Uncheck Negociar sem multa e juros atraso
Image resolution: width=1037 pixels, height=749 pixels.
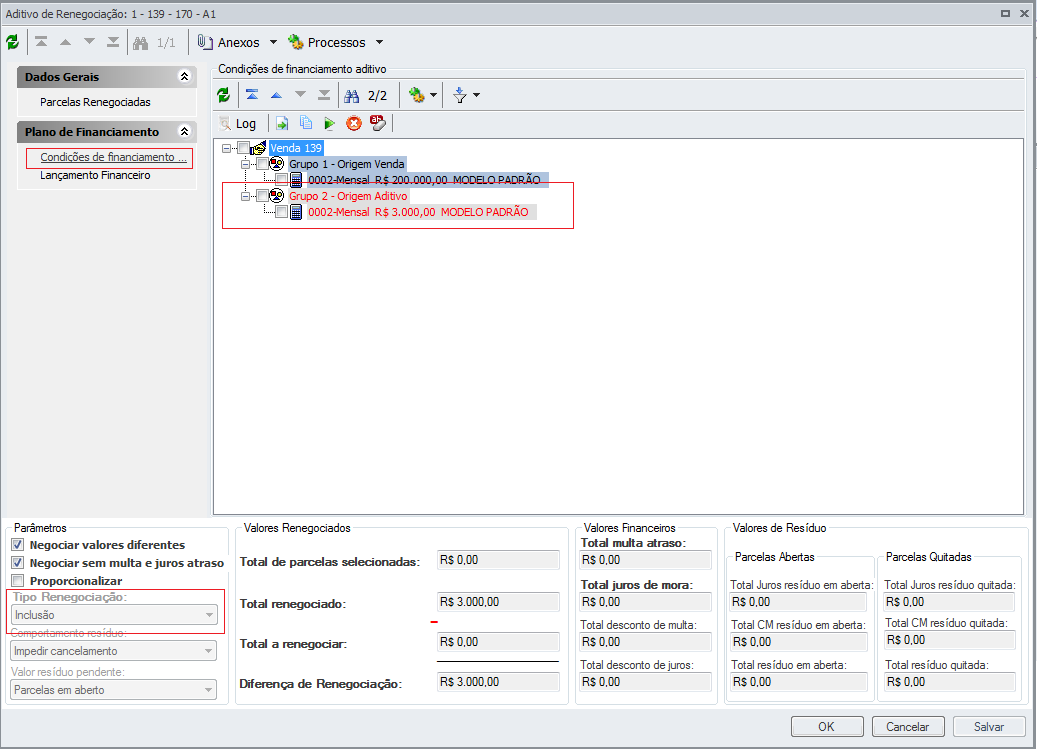[18, 563]
